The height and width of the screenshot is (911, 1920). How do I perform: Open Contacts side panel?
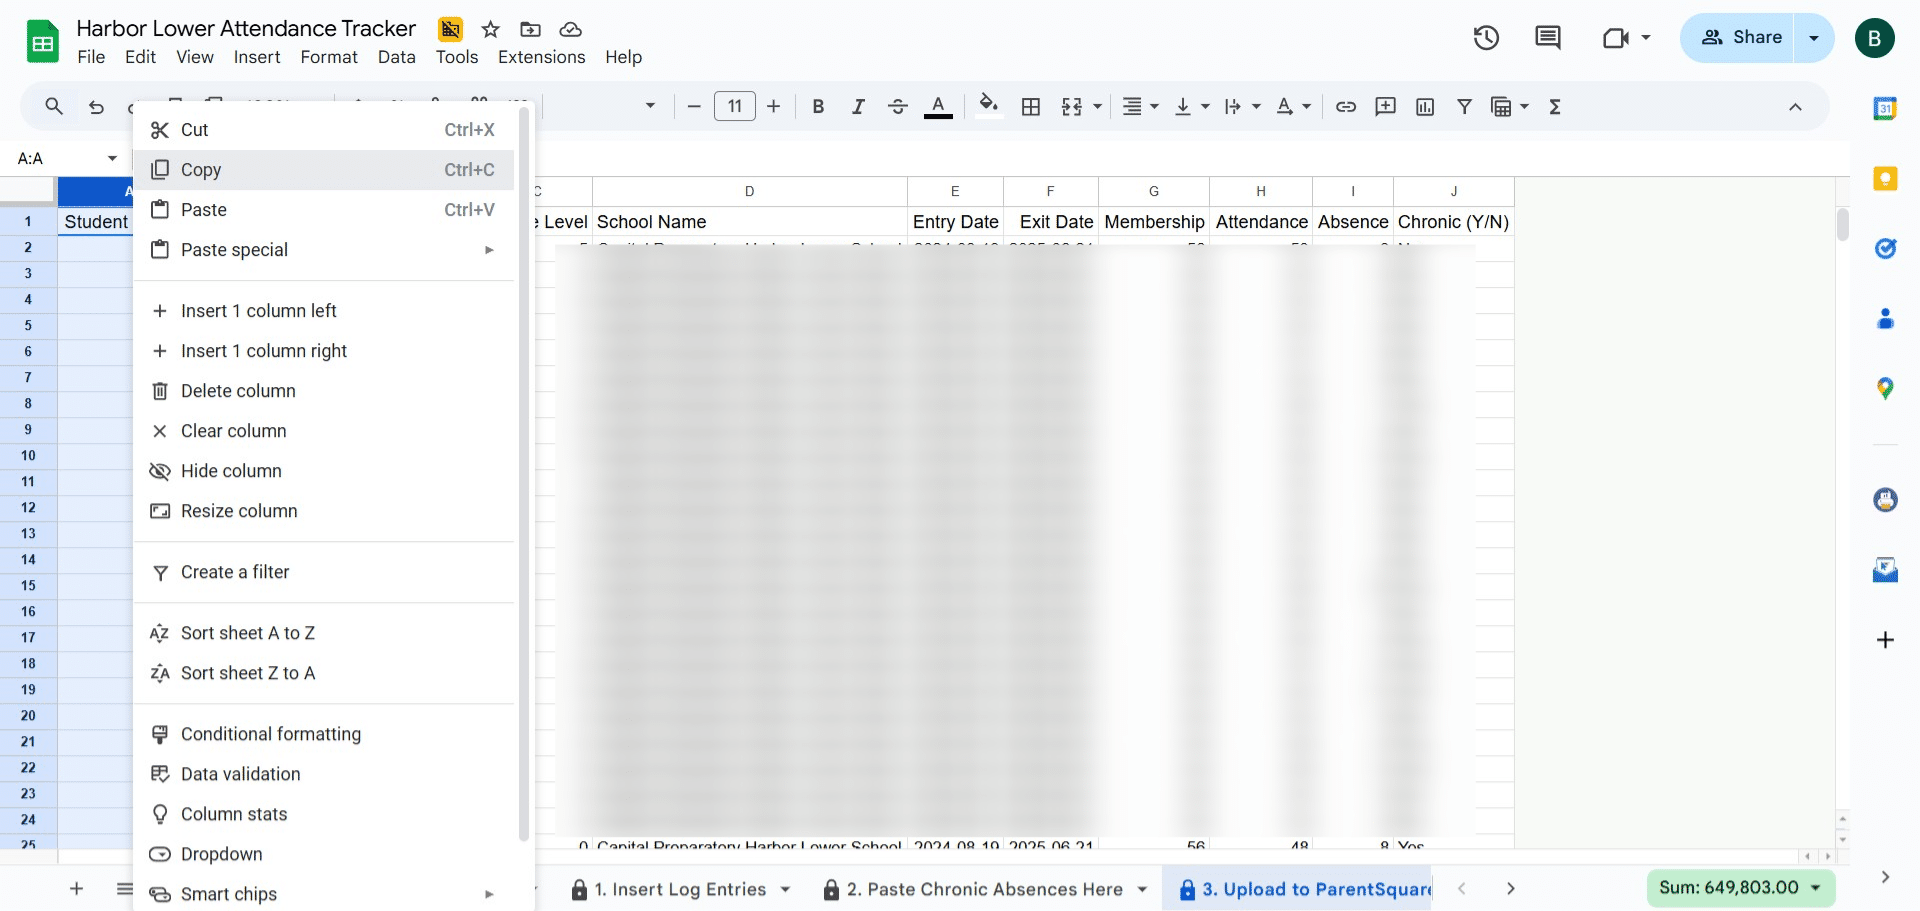click(1885, 318)
